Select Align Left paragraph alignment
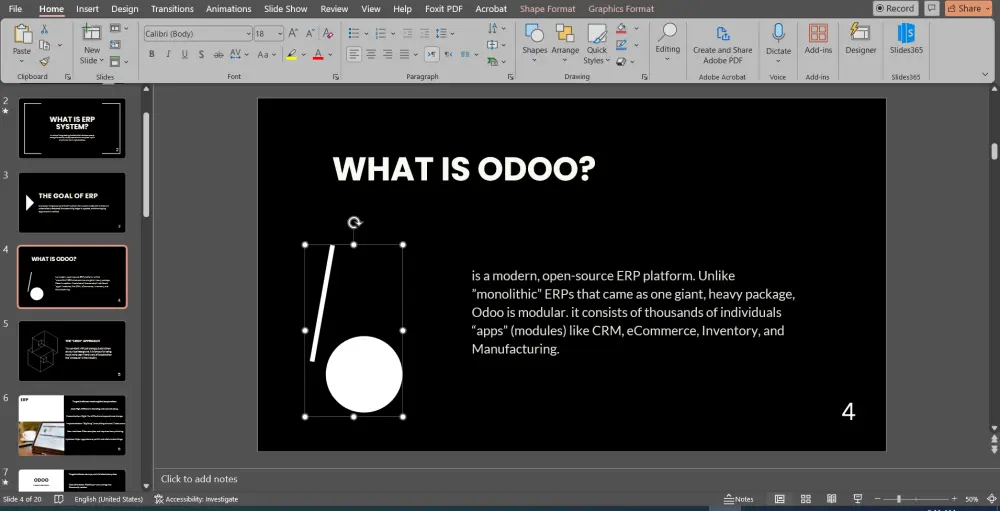 point(354,54)
